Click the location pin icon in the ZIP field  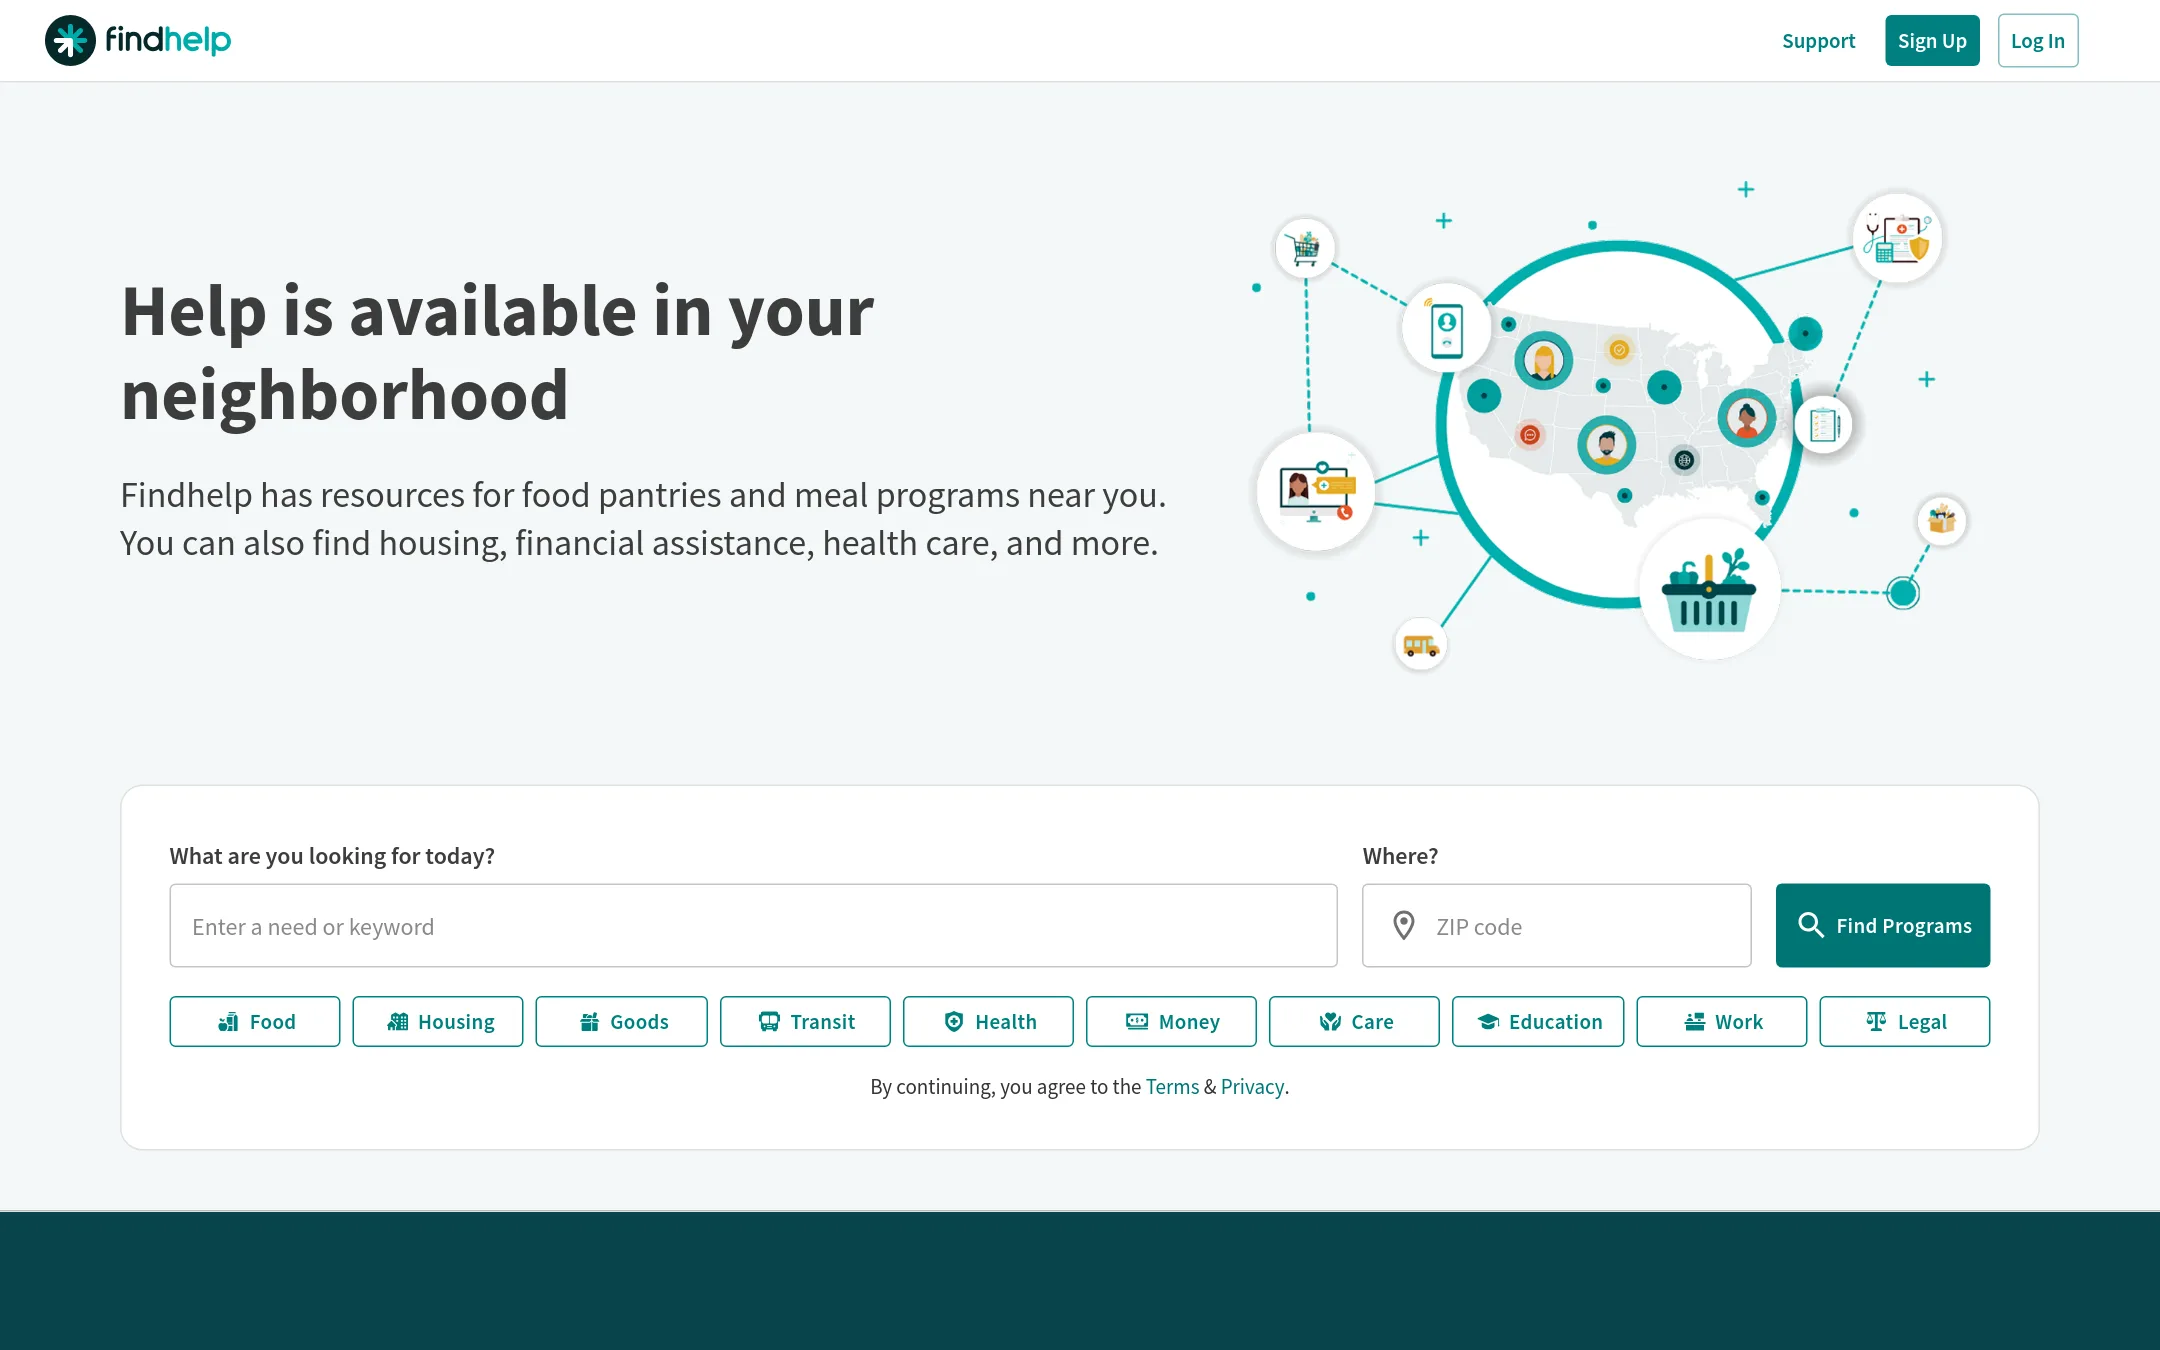[1404, 926]
